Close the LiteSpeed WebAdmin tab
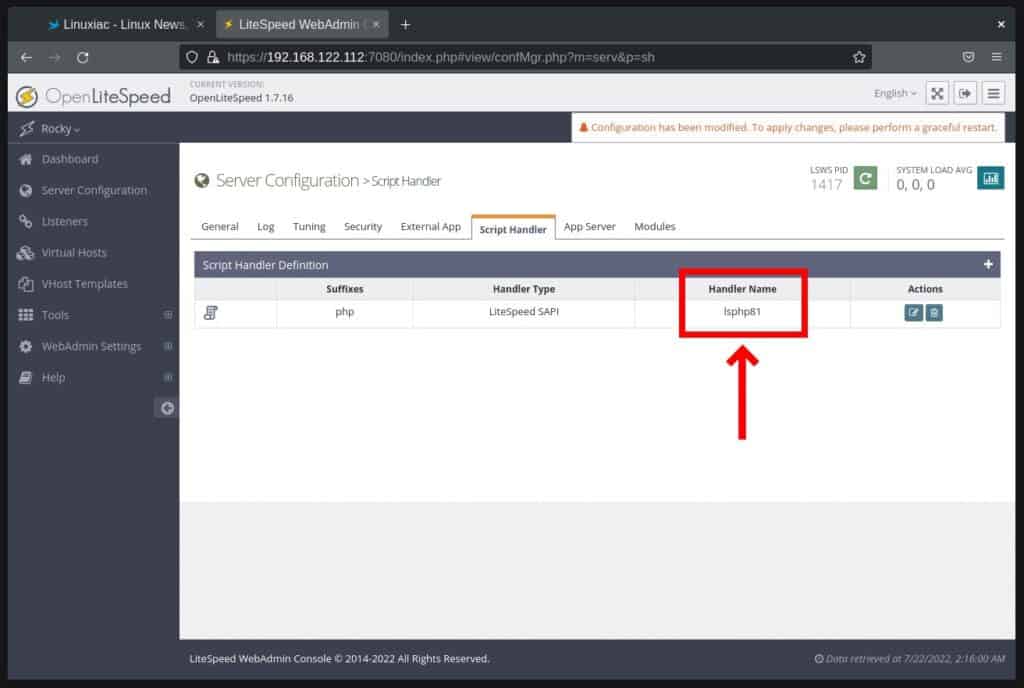 (x=376, y=25)
